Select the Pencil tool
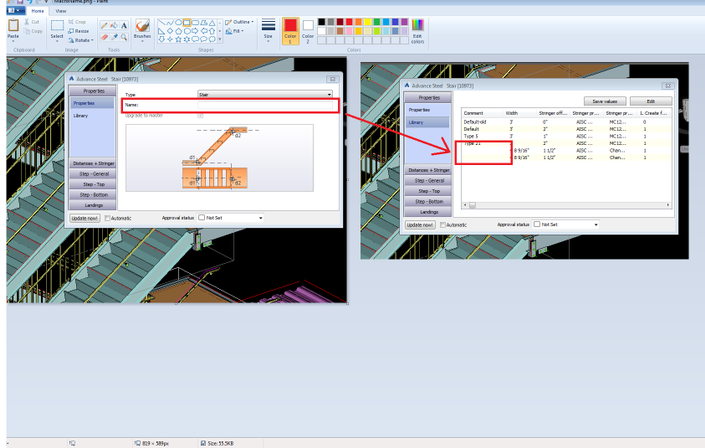705x448 pixels. point(104,25)
